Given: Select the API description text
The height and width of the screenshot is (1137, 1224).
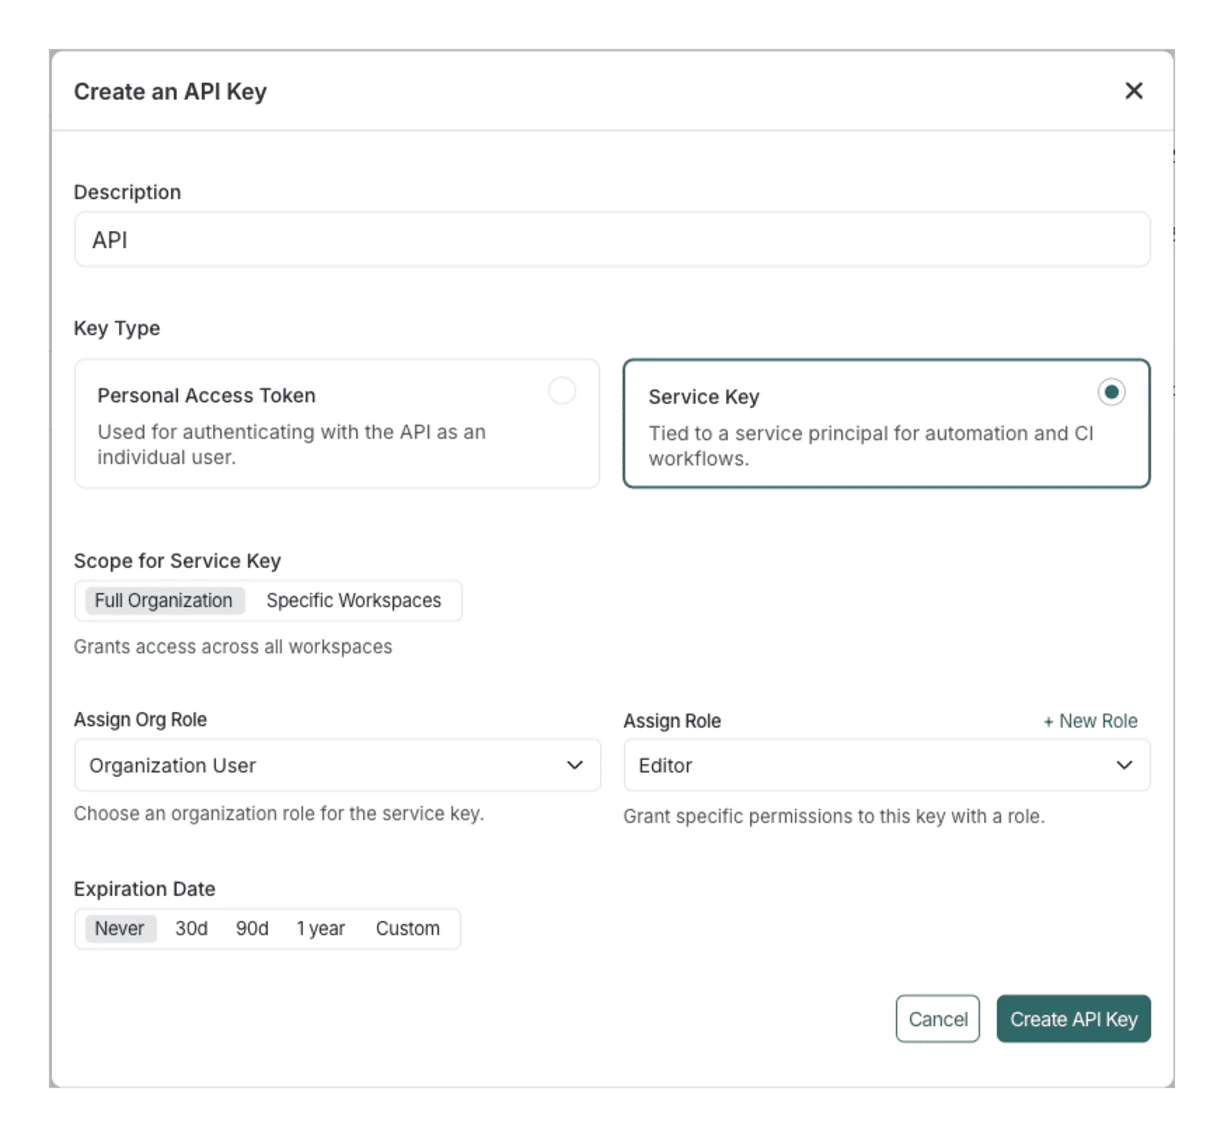Looking at the screenshot, I should 109,239.
